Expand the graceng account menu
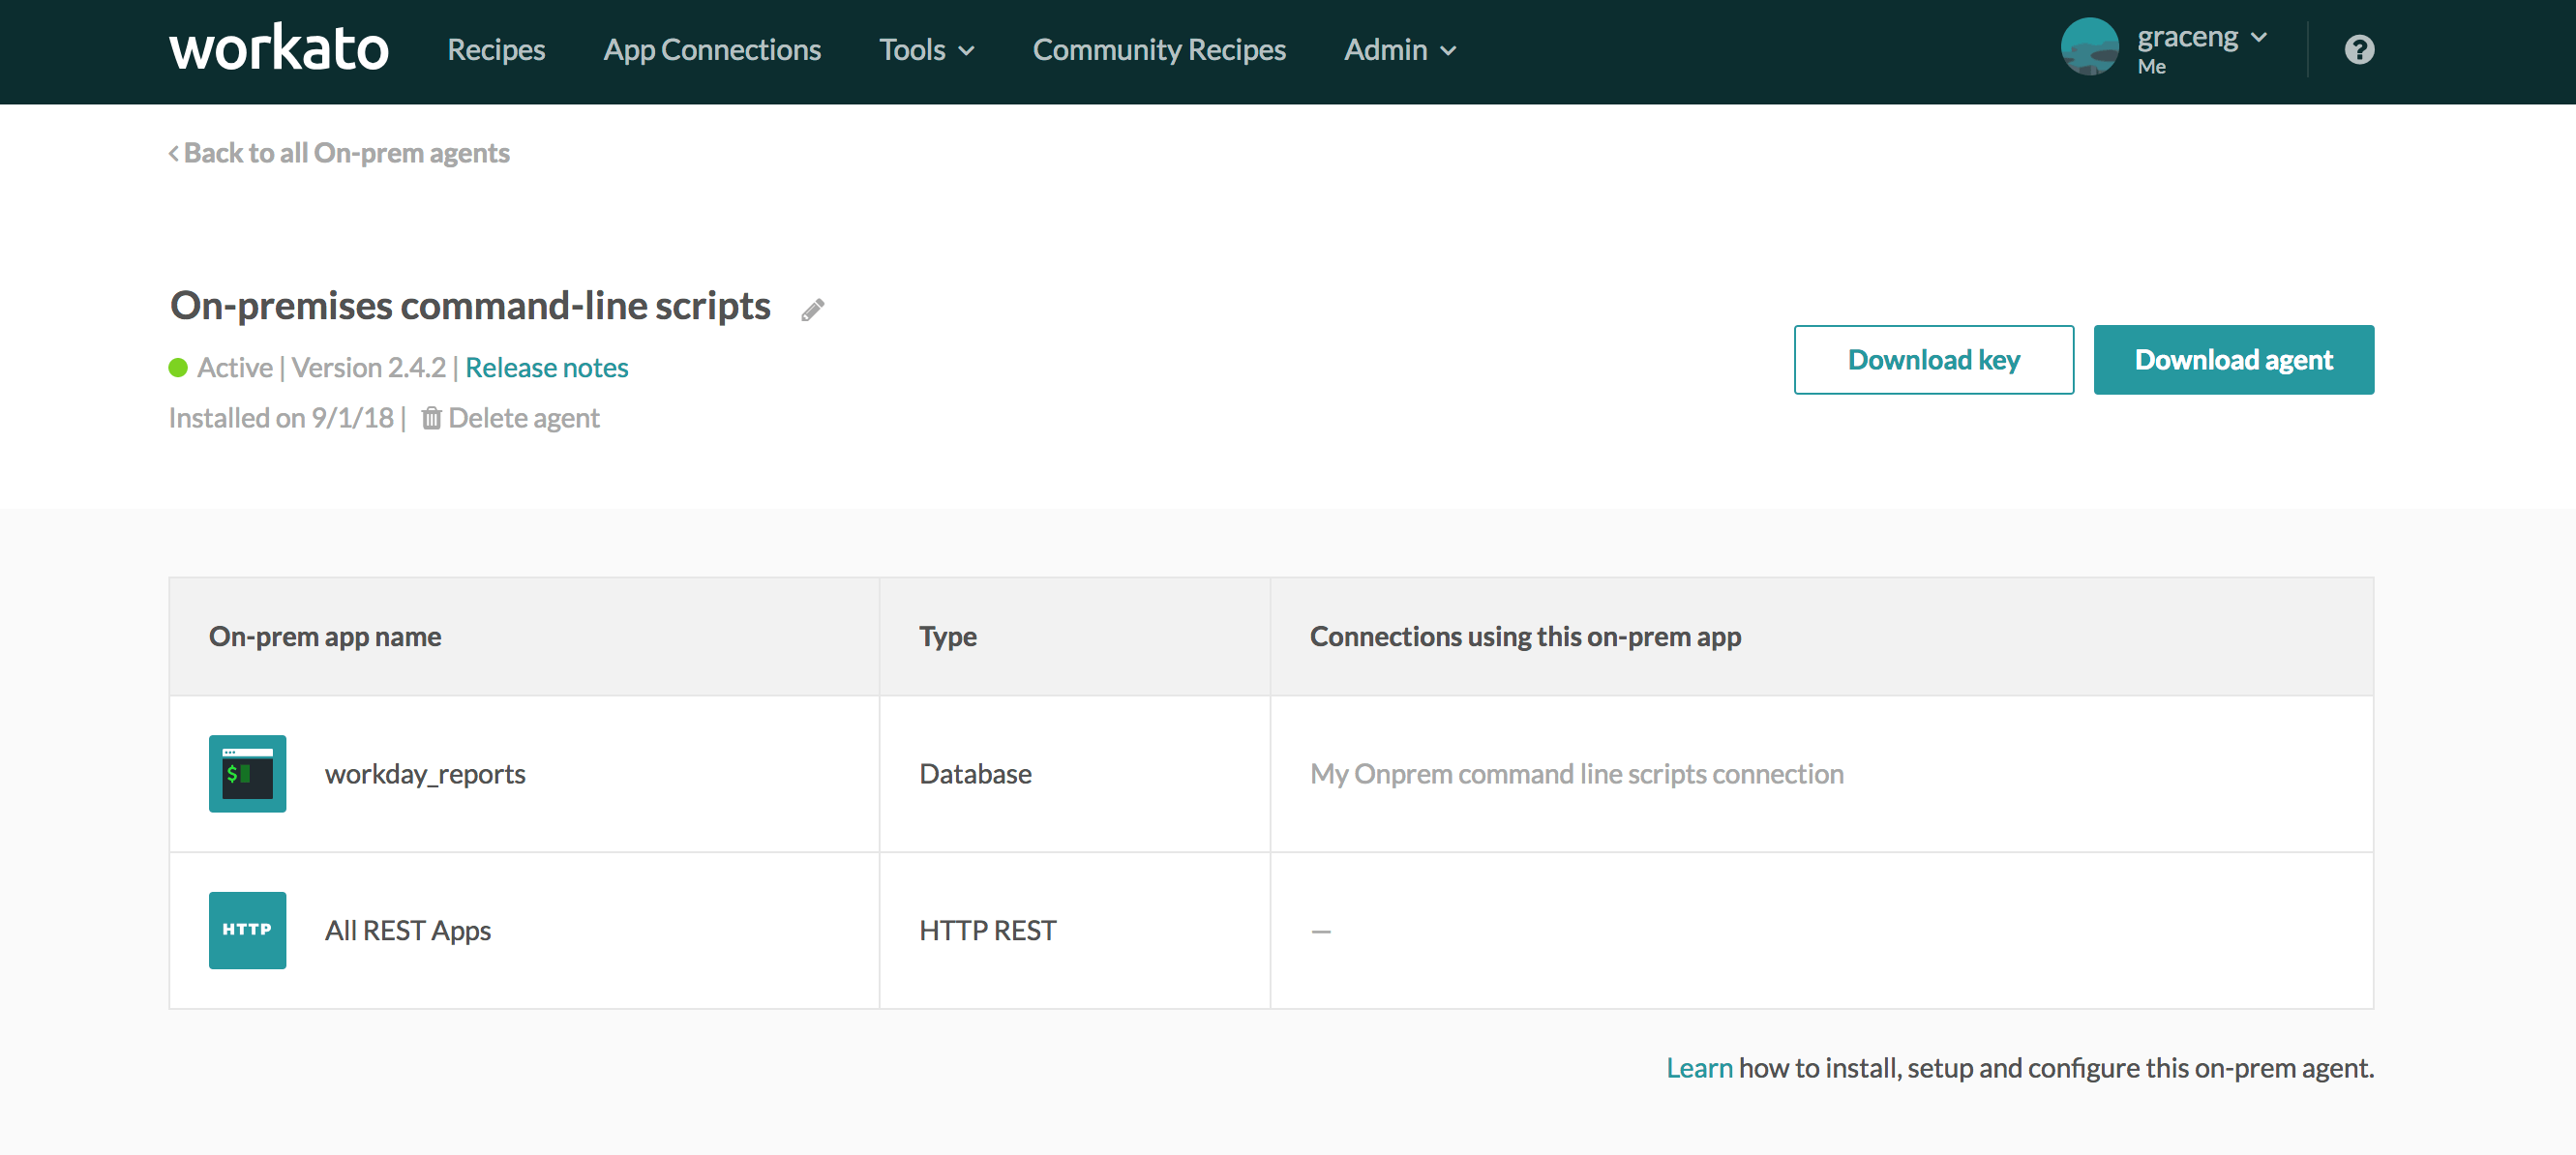The width and height of the screenshot is (2576, 1155). pos(2201,38)
